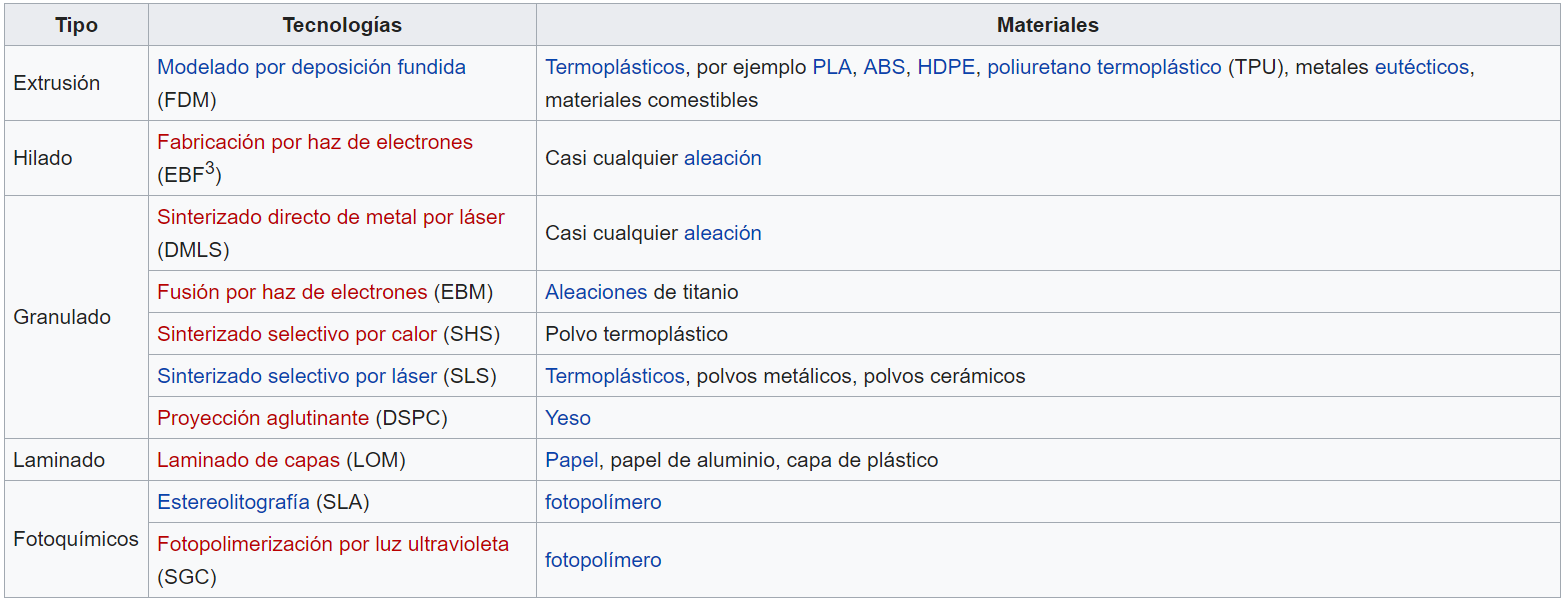Open the Modelado por deposición fundida link
1566x604 pixels.
click(311, 67)
